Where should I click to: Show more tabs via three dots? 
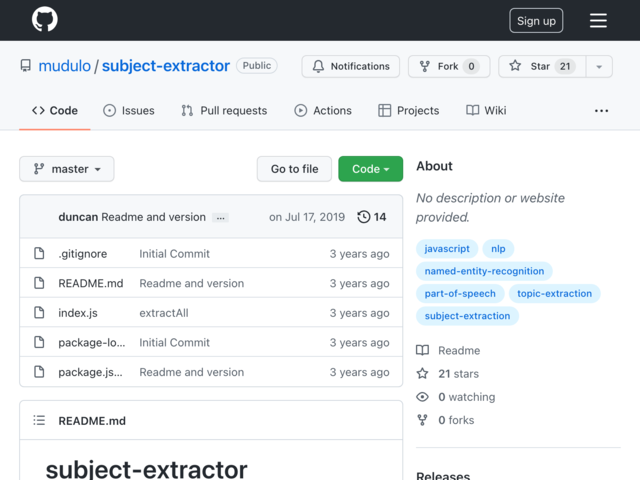click(x=601, y=111)
